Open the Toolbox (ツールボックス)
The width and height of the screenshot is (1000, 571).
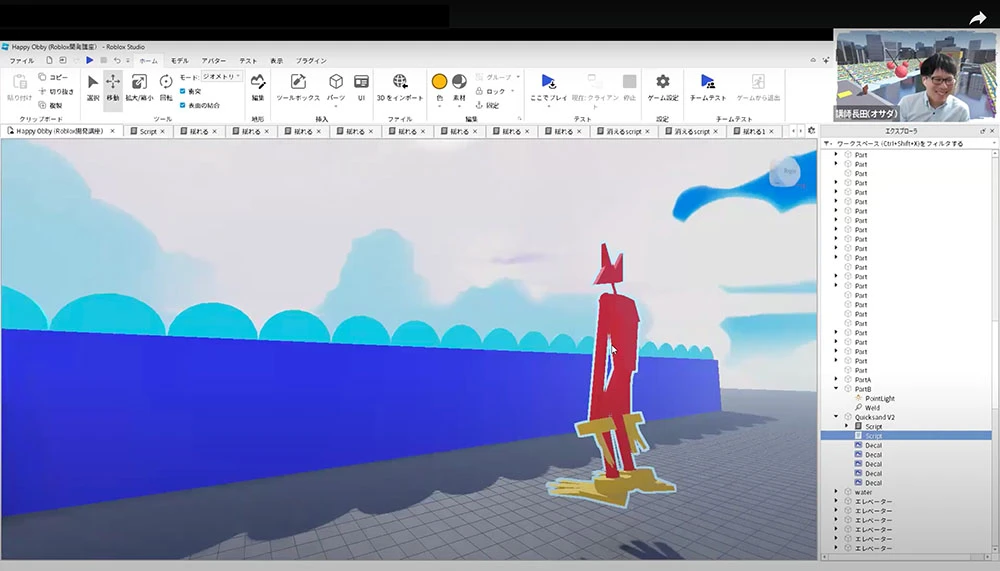point(298,87)
